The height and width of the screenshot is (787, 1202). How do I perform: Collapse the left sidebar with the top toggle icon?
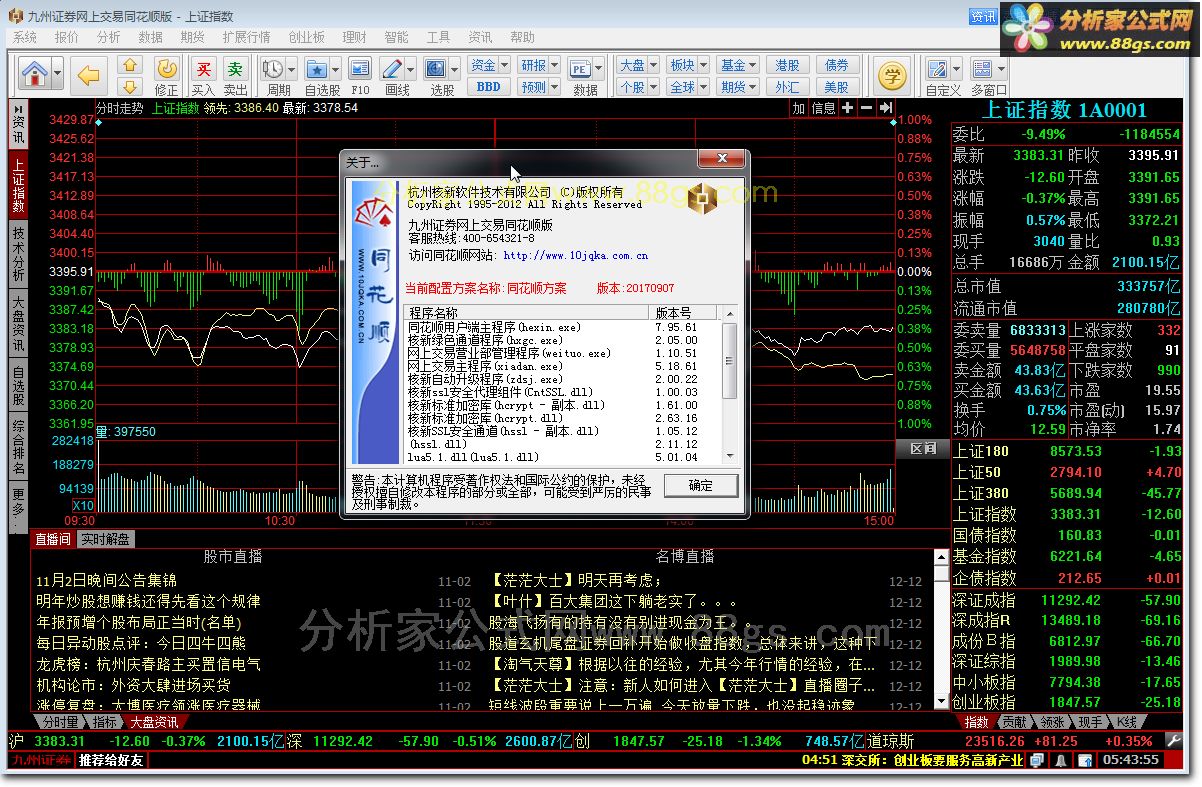pos(18,108)
